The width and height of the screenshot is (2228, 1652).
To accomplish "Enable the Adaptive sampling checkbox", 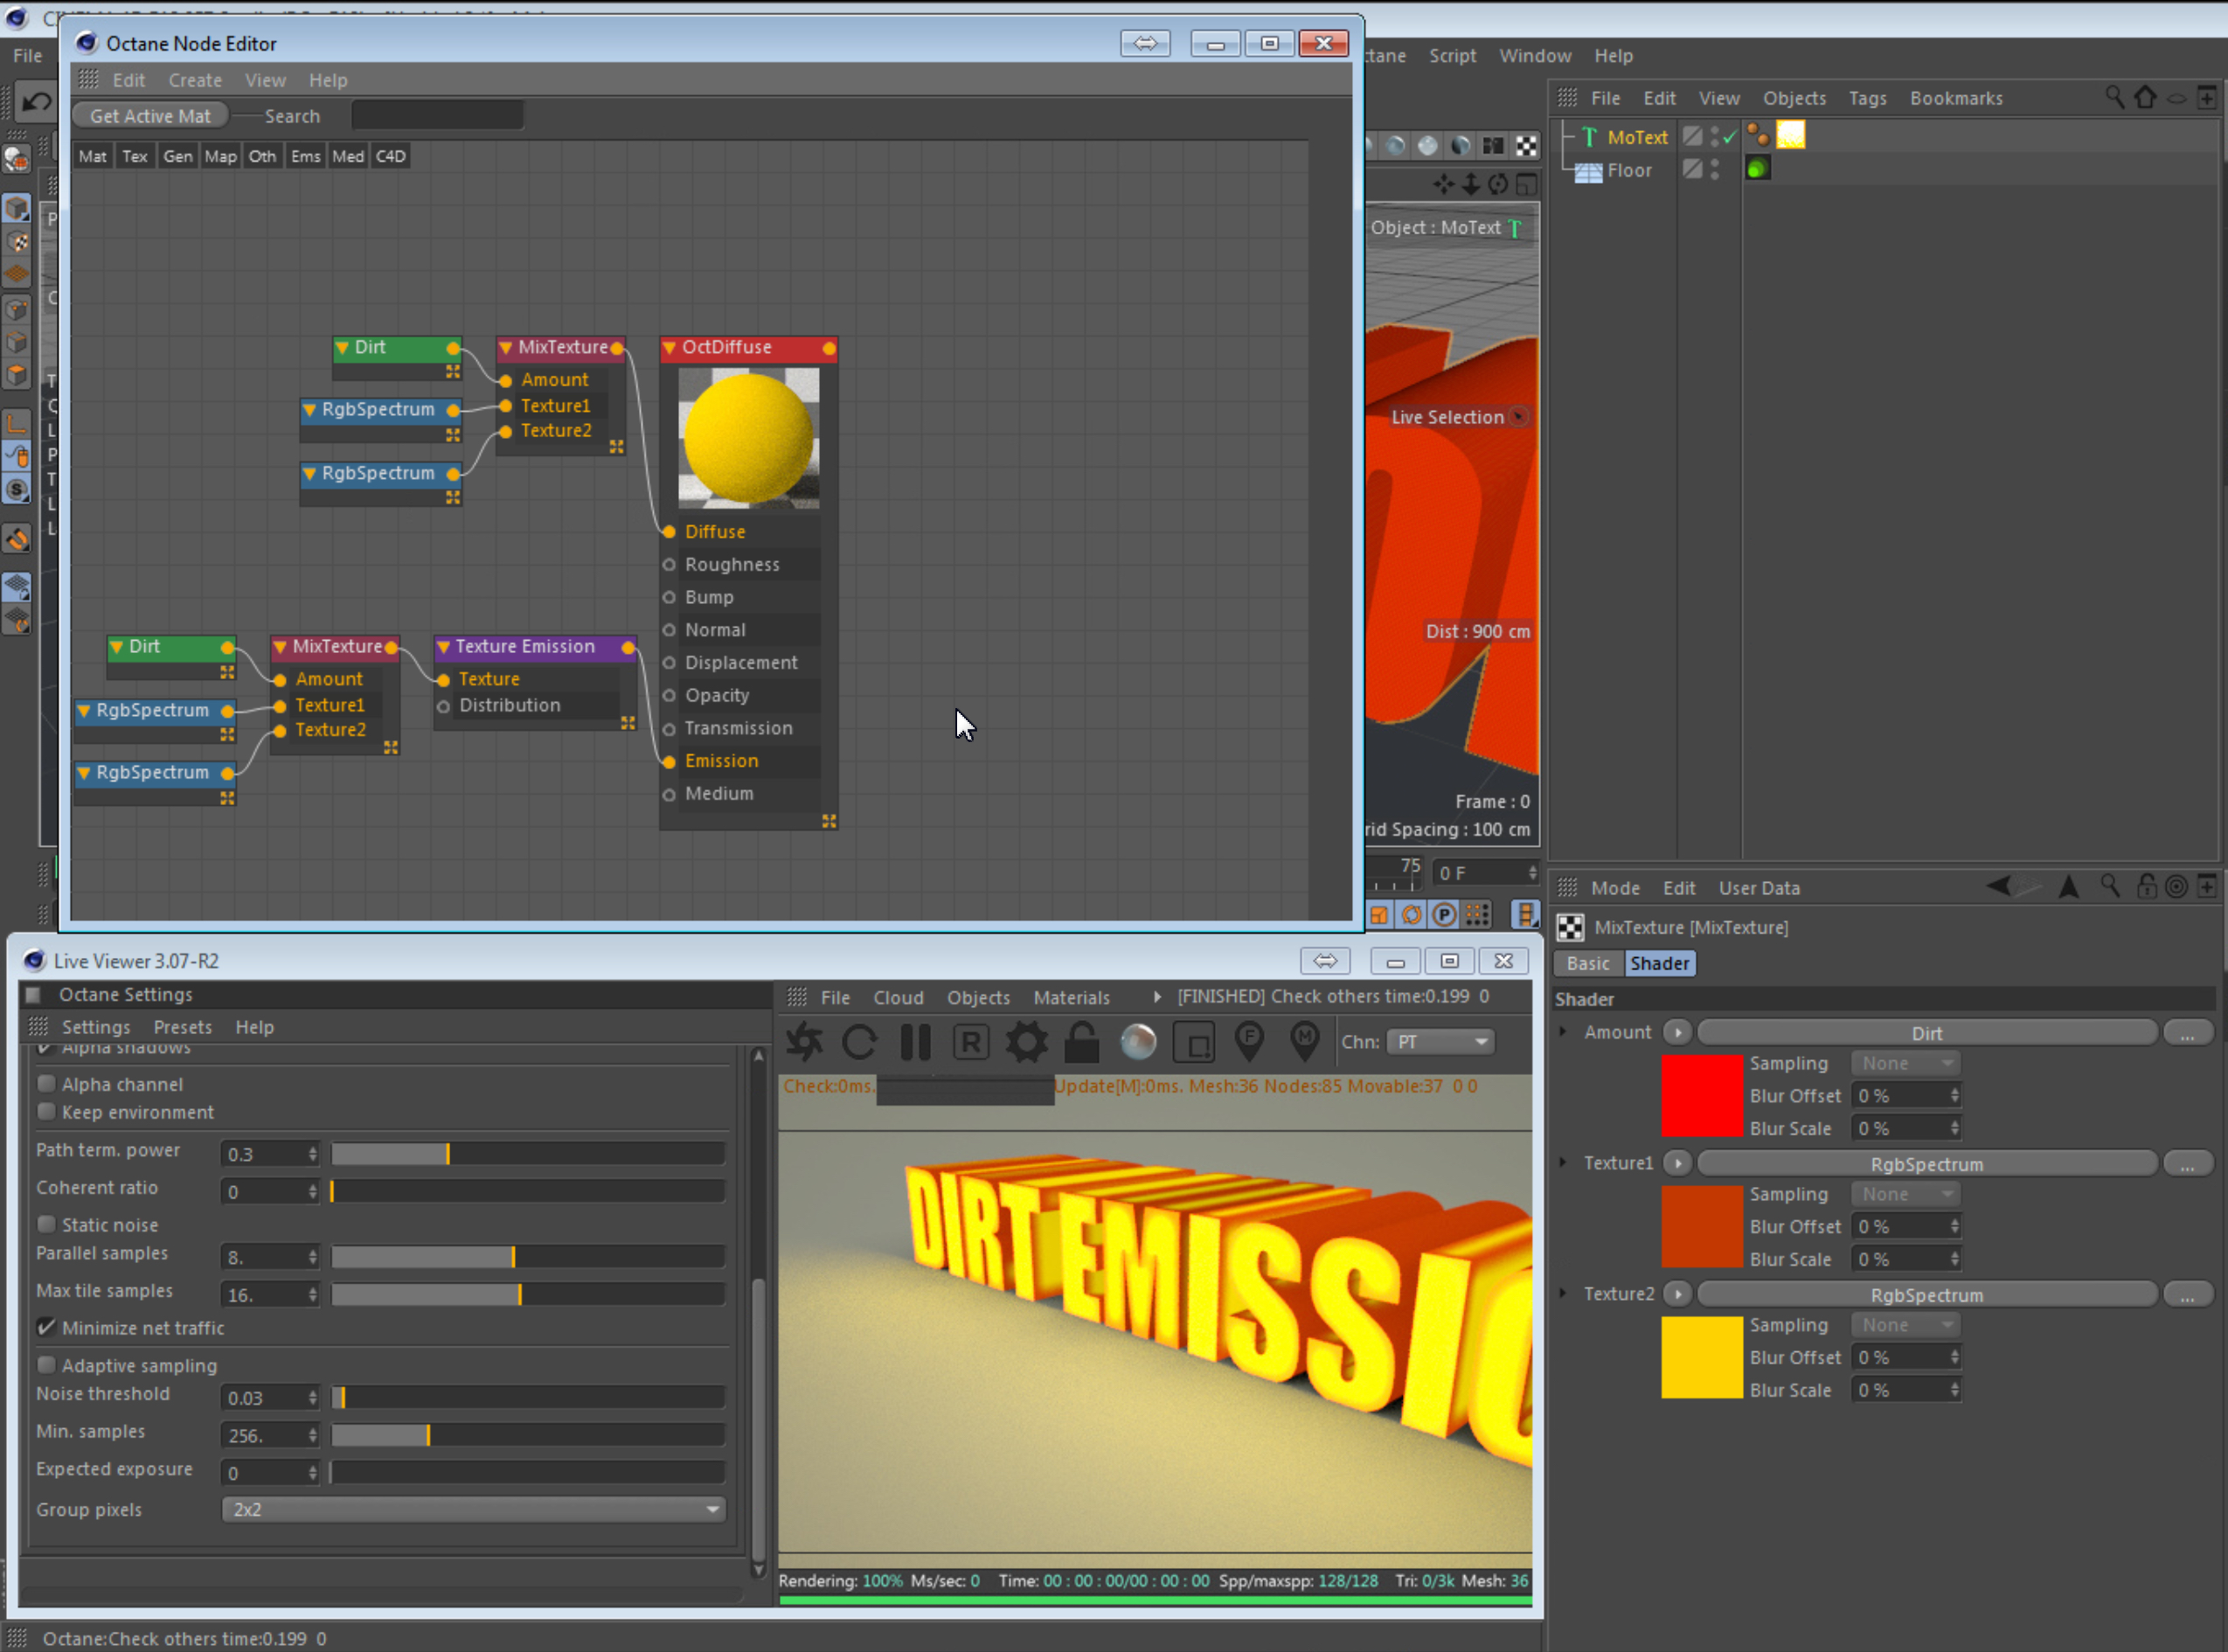I will pyautogui.click(x=46, y=1365).
